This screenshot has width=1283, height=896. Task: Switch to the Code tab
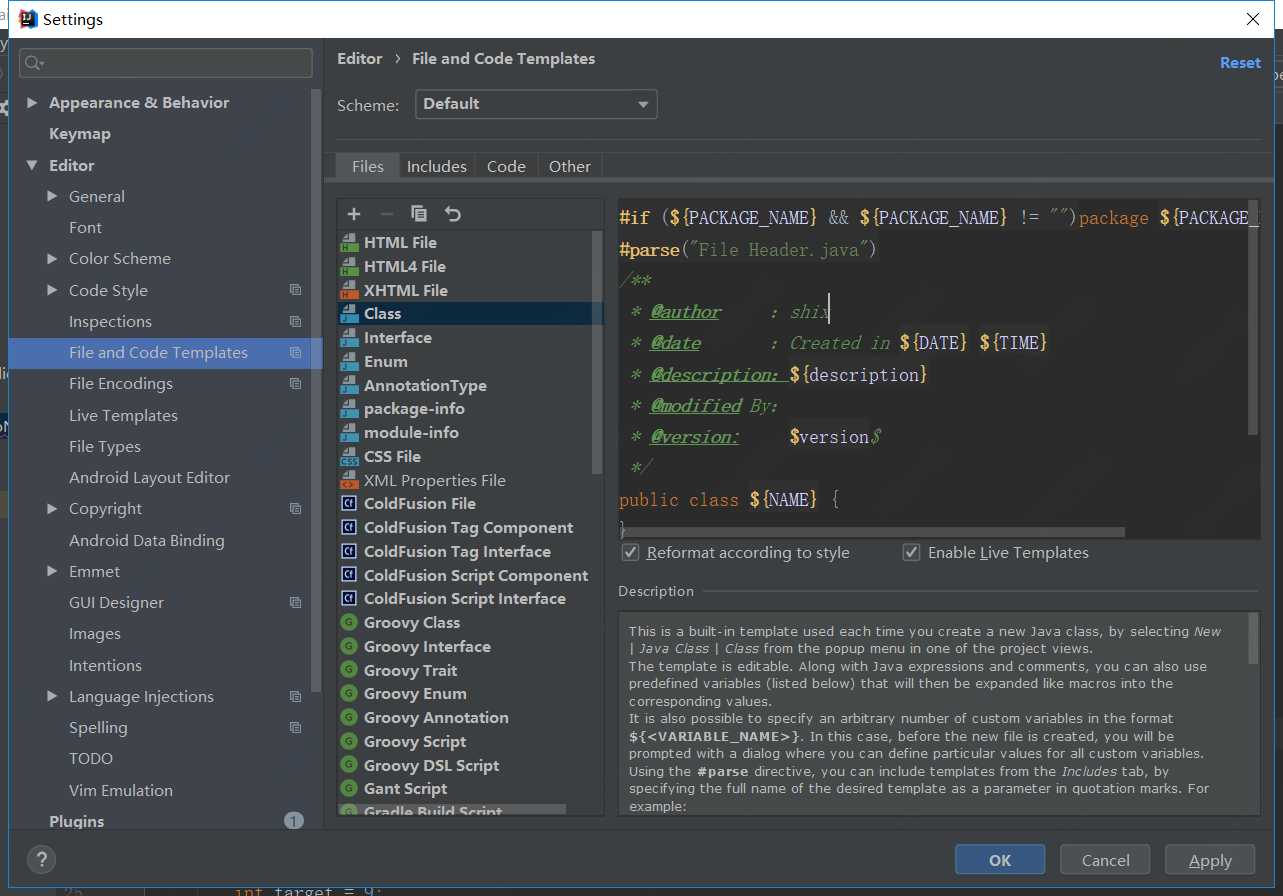point(506,166)
